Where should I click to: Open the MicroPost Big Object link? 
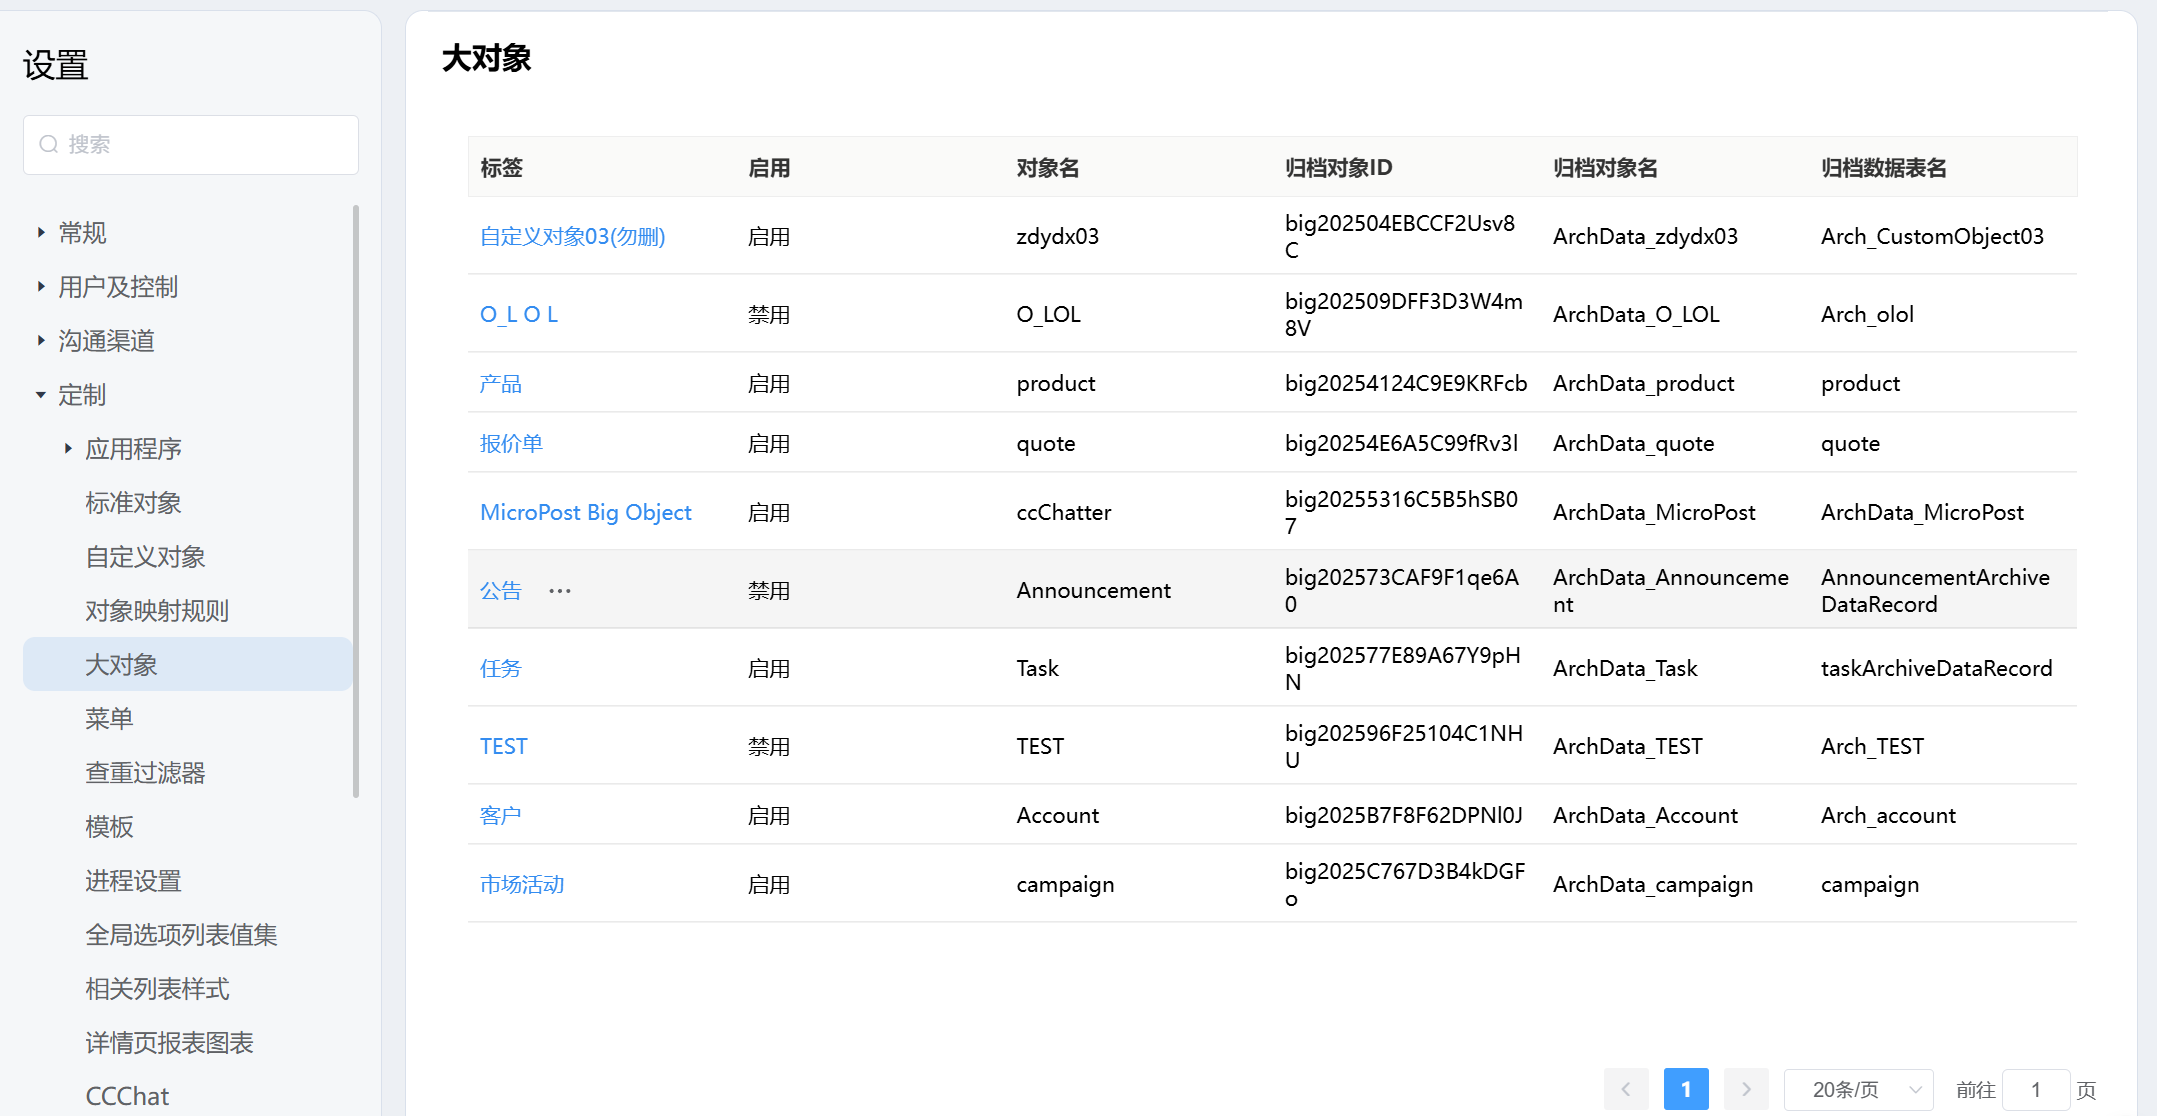(585, 513)
